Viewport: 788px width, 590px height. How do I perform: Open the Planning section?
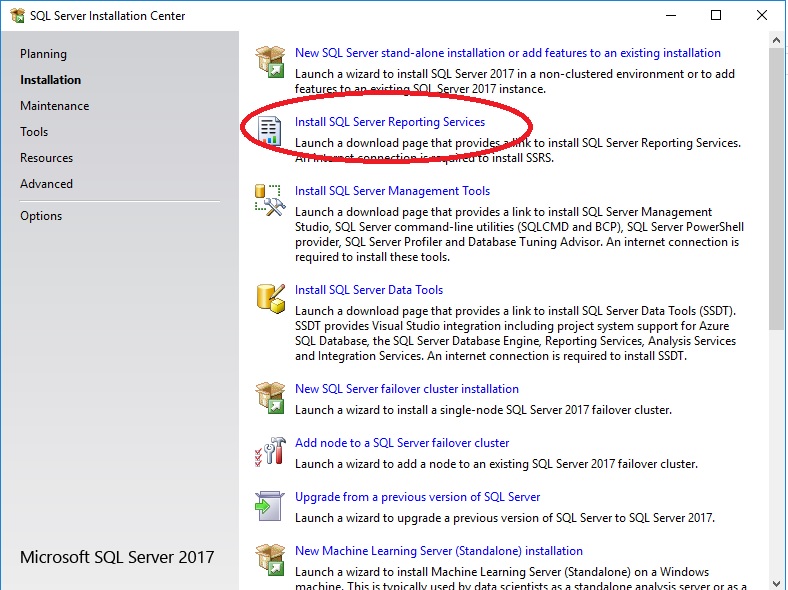pos(43,54)
